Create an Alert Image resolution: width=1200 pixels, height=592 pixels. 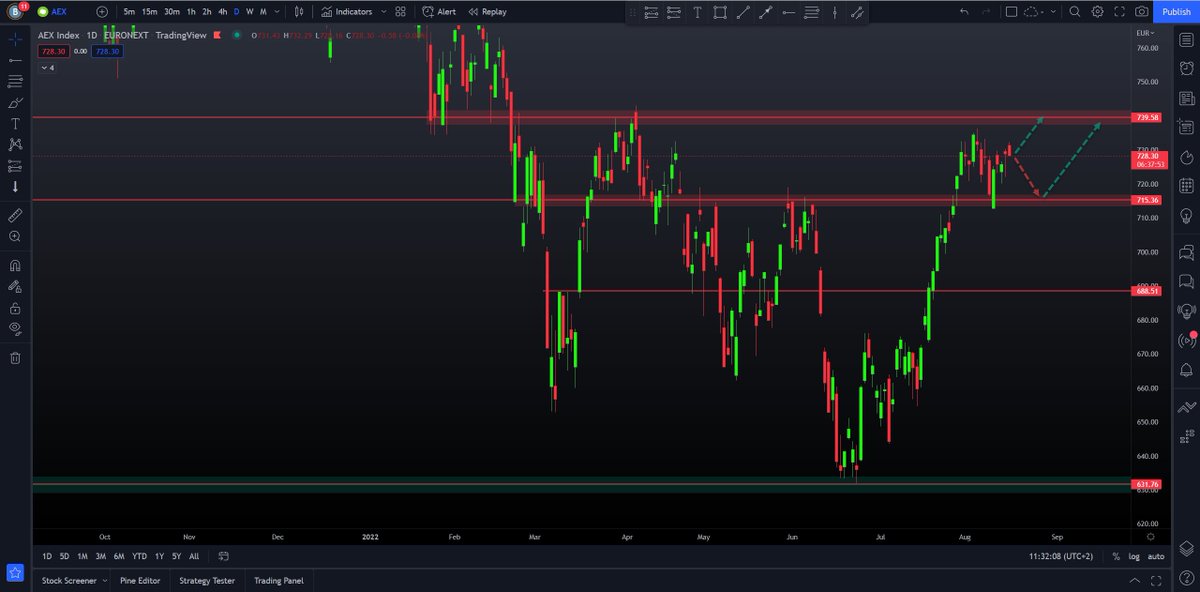(439, 12)
